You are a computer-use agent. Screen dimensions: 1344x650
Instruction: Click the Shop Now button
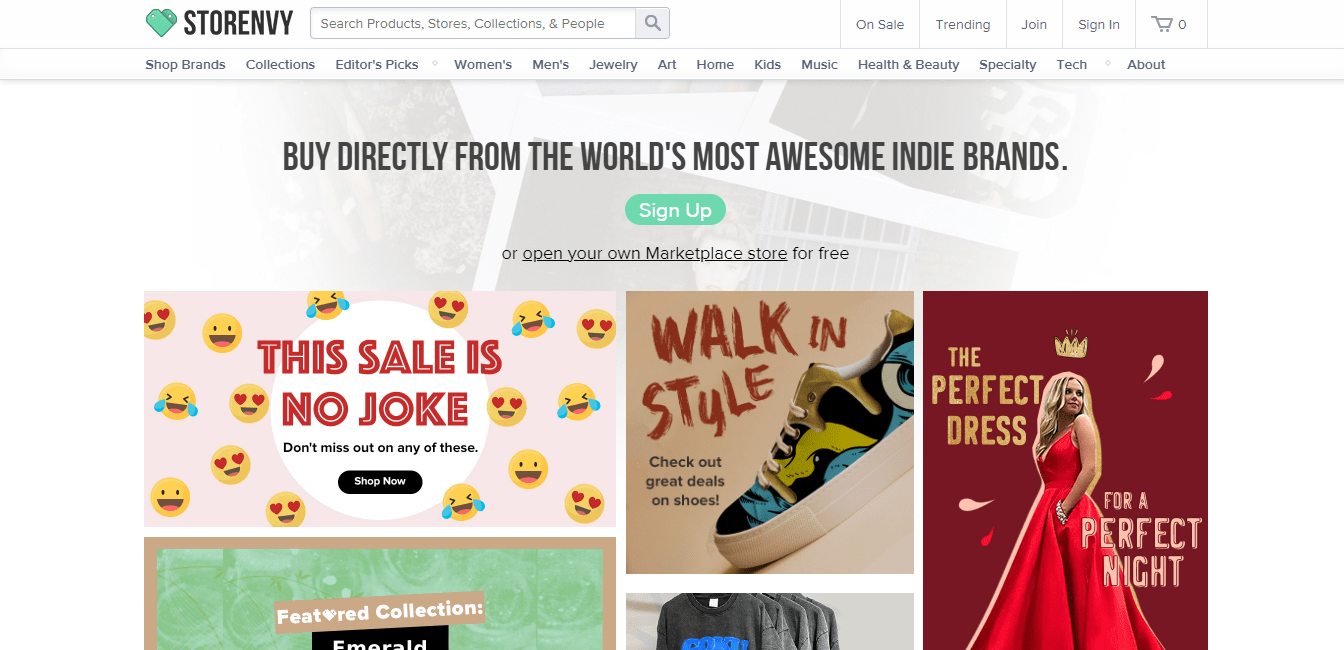[380, 481]
